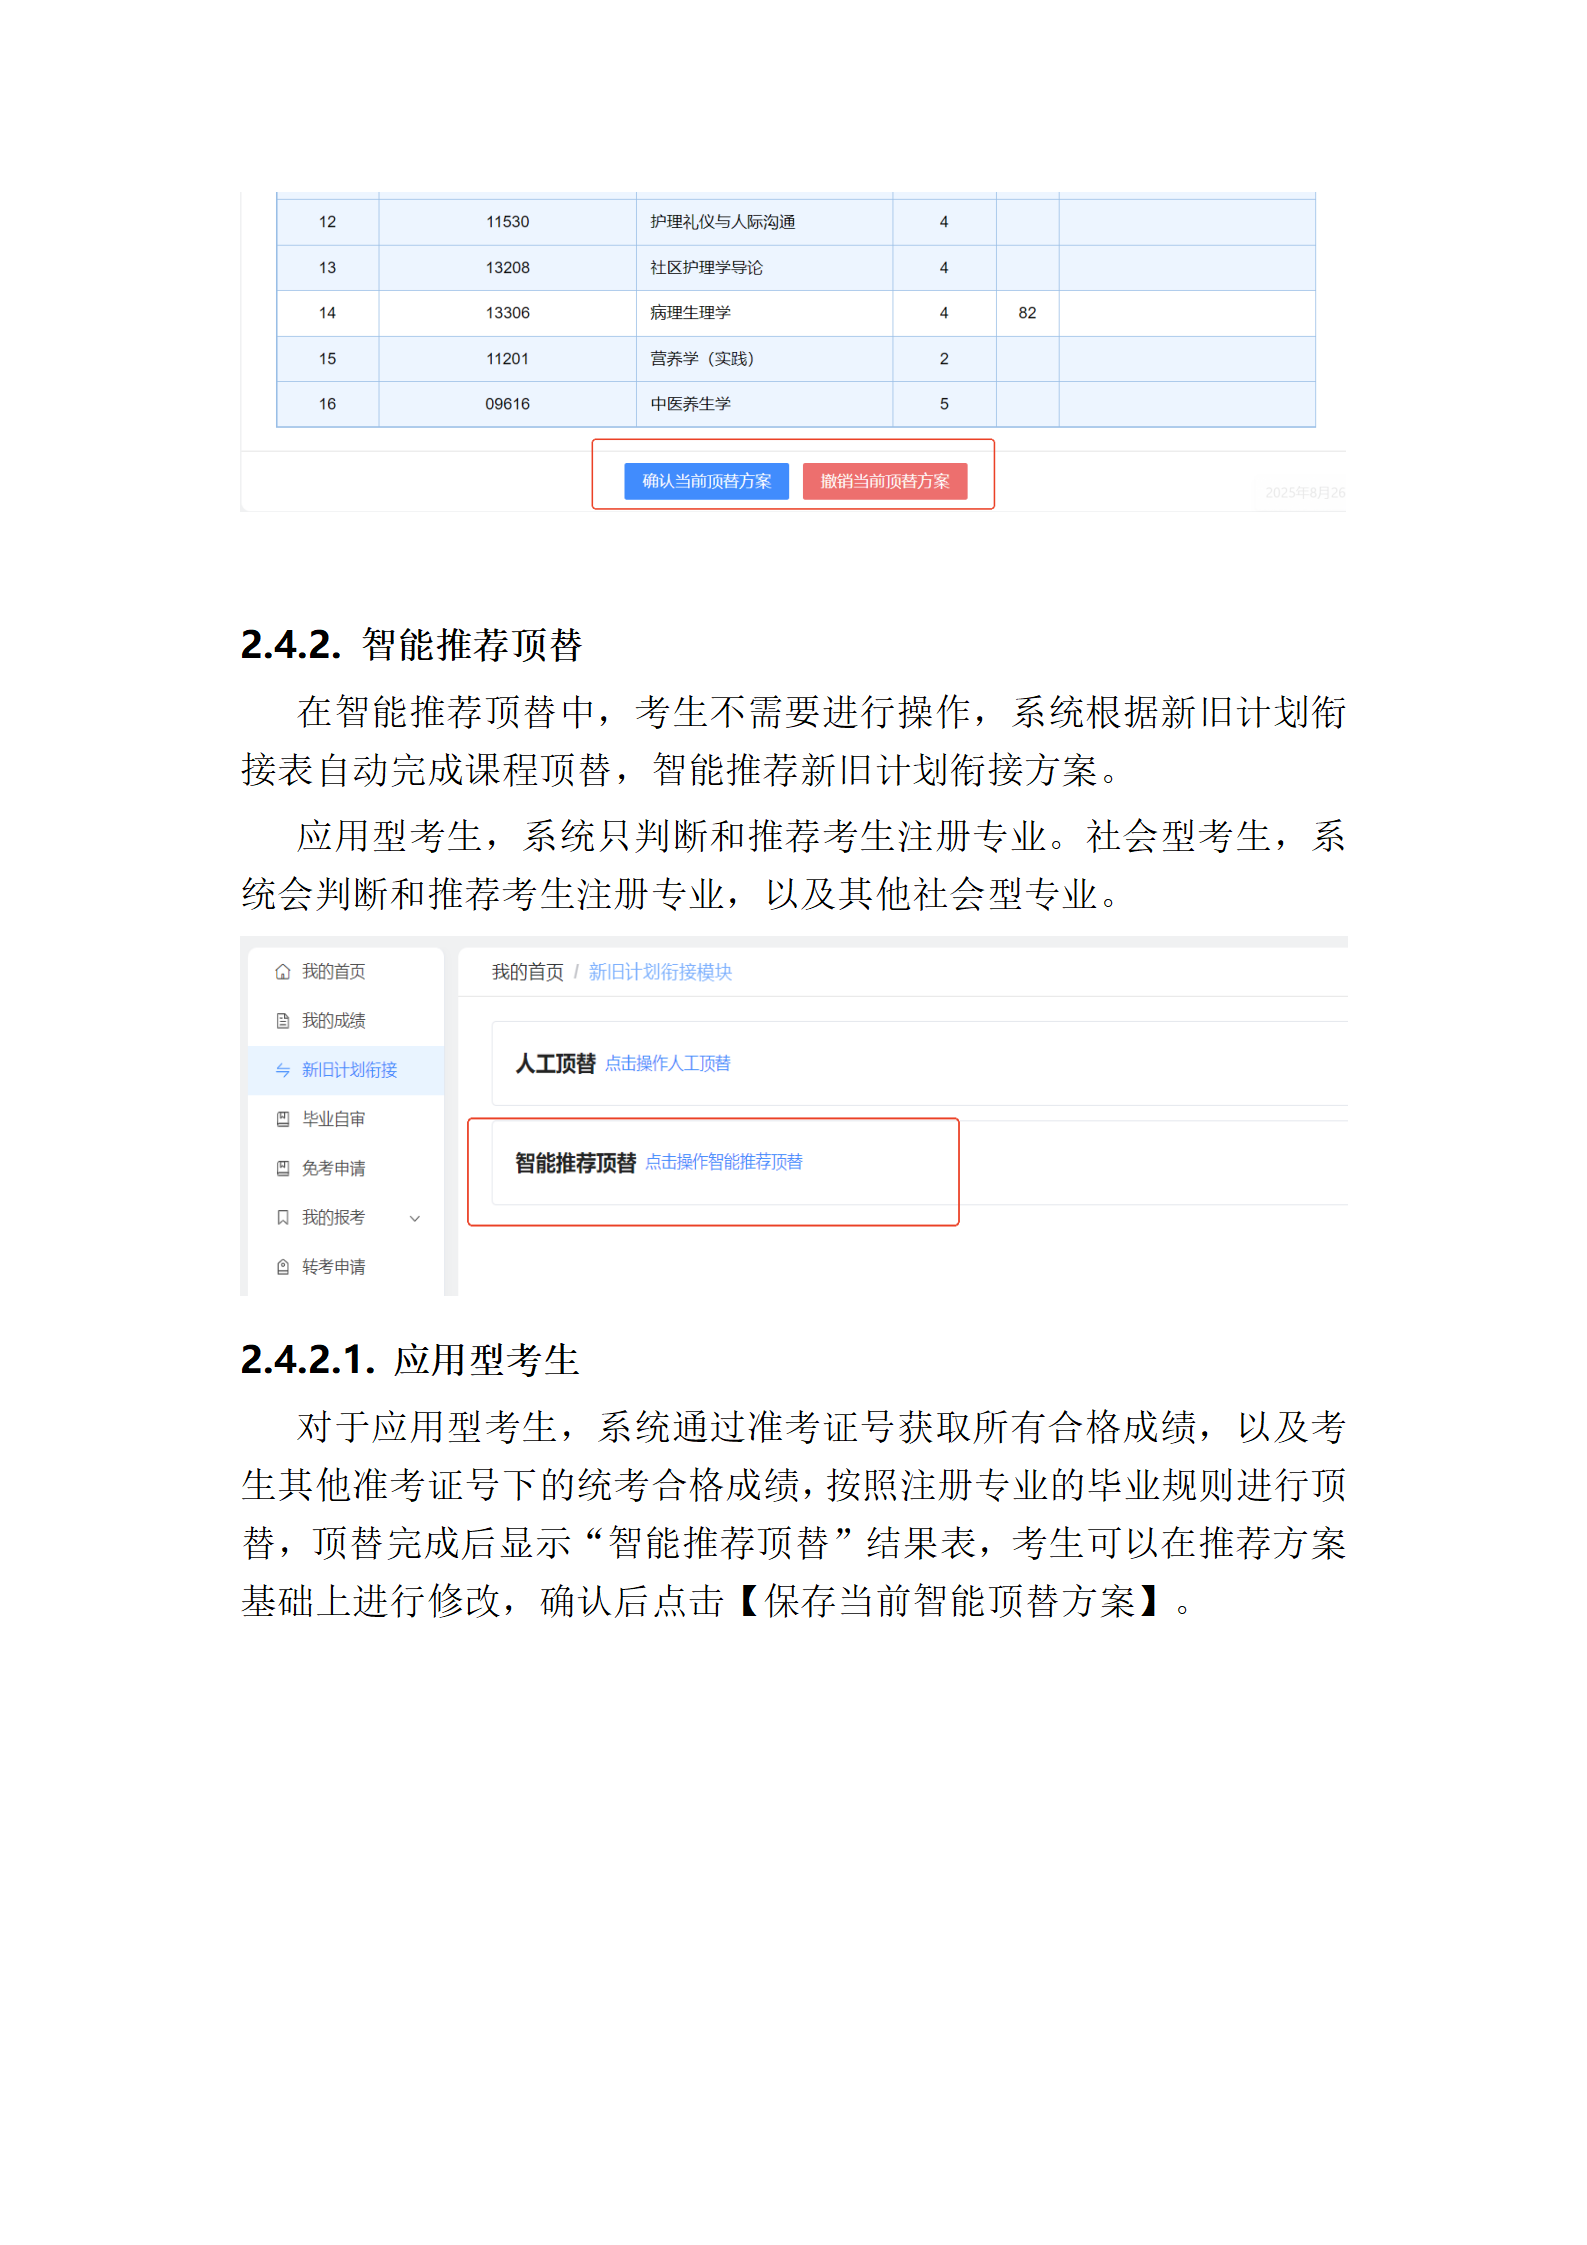Click the score 82 cell
Viewport: 1587px width, 2245px height.
click(x=1027, y=313)
